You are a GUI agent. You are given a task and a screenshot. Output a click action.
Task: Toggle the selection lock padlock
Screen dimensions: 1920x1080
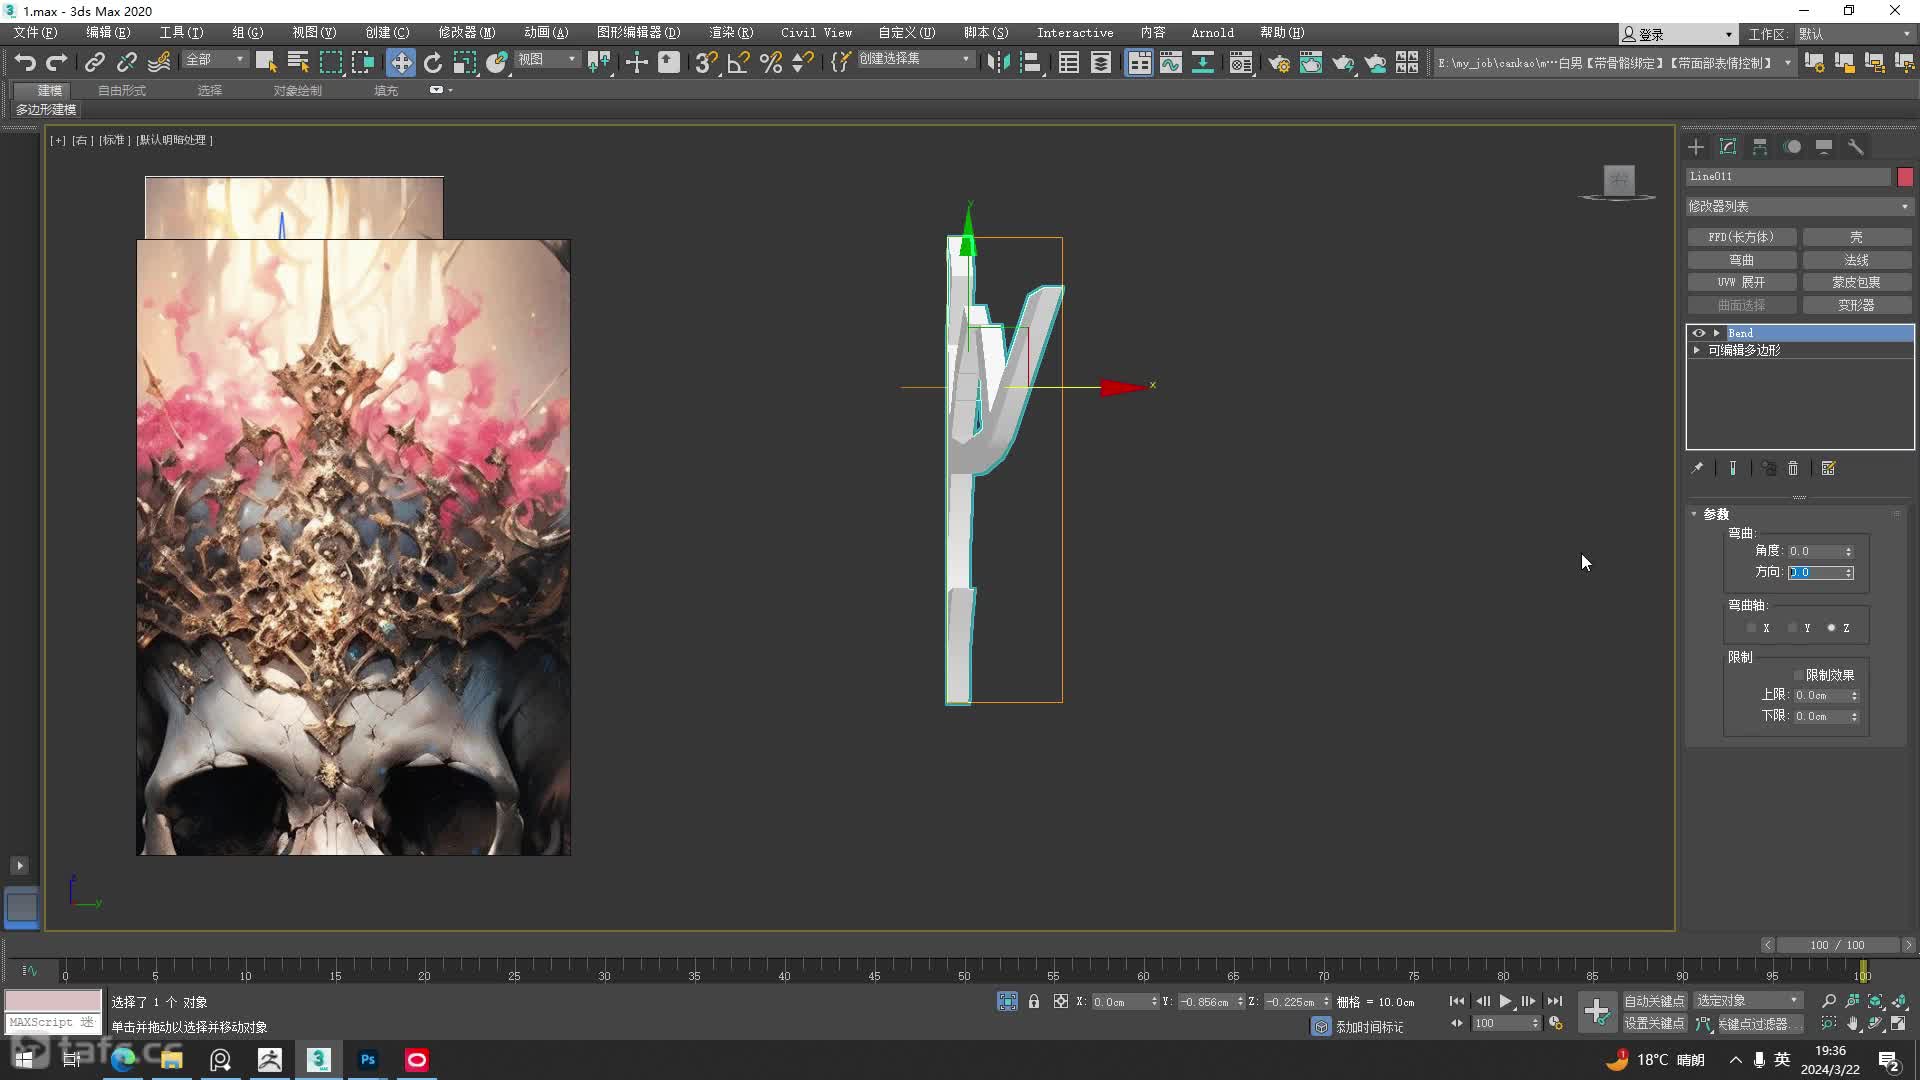[x=1034, y=1001]
